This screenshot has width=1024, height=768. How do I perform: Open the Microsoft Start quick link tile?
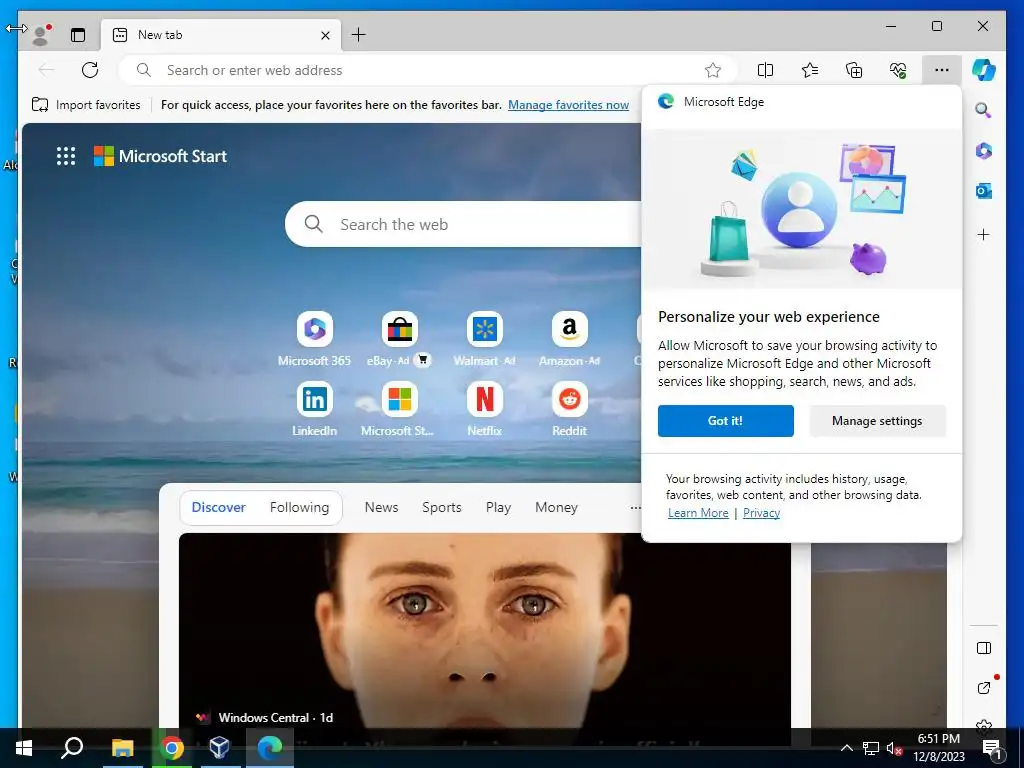point(399,409)
